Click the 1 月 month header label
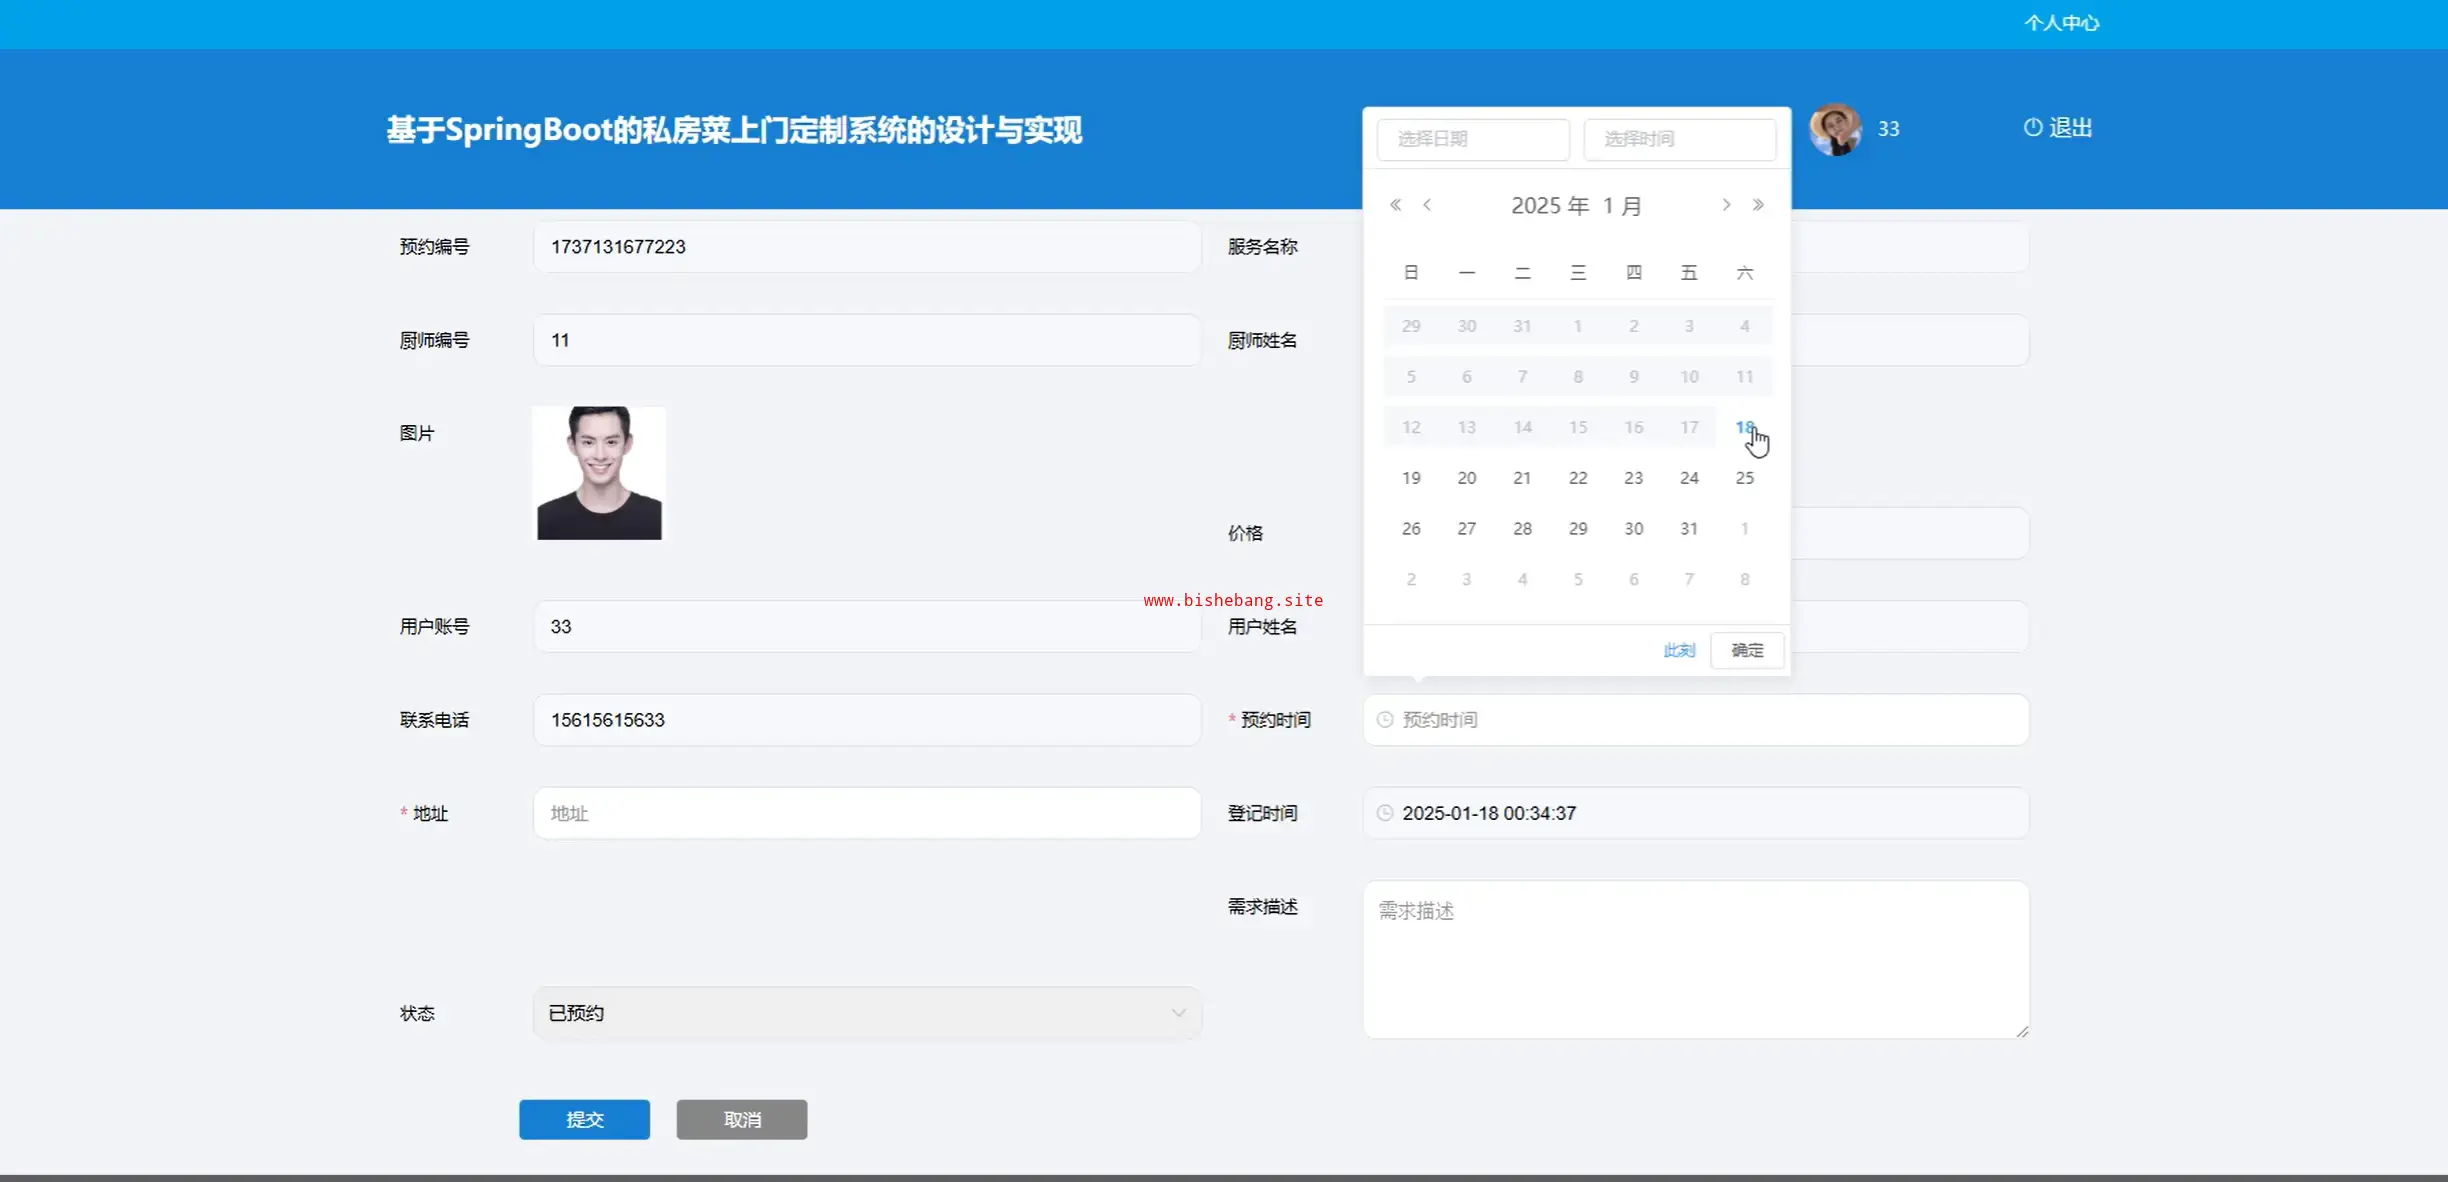The image size is (2448, 1182). click(1622, 206)
